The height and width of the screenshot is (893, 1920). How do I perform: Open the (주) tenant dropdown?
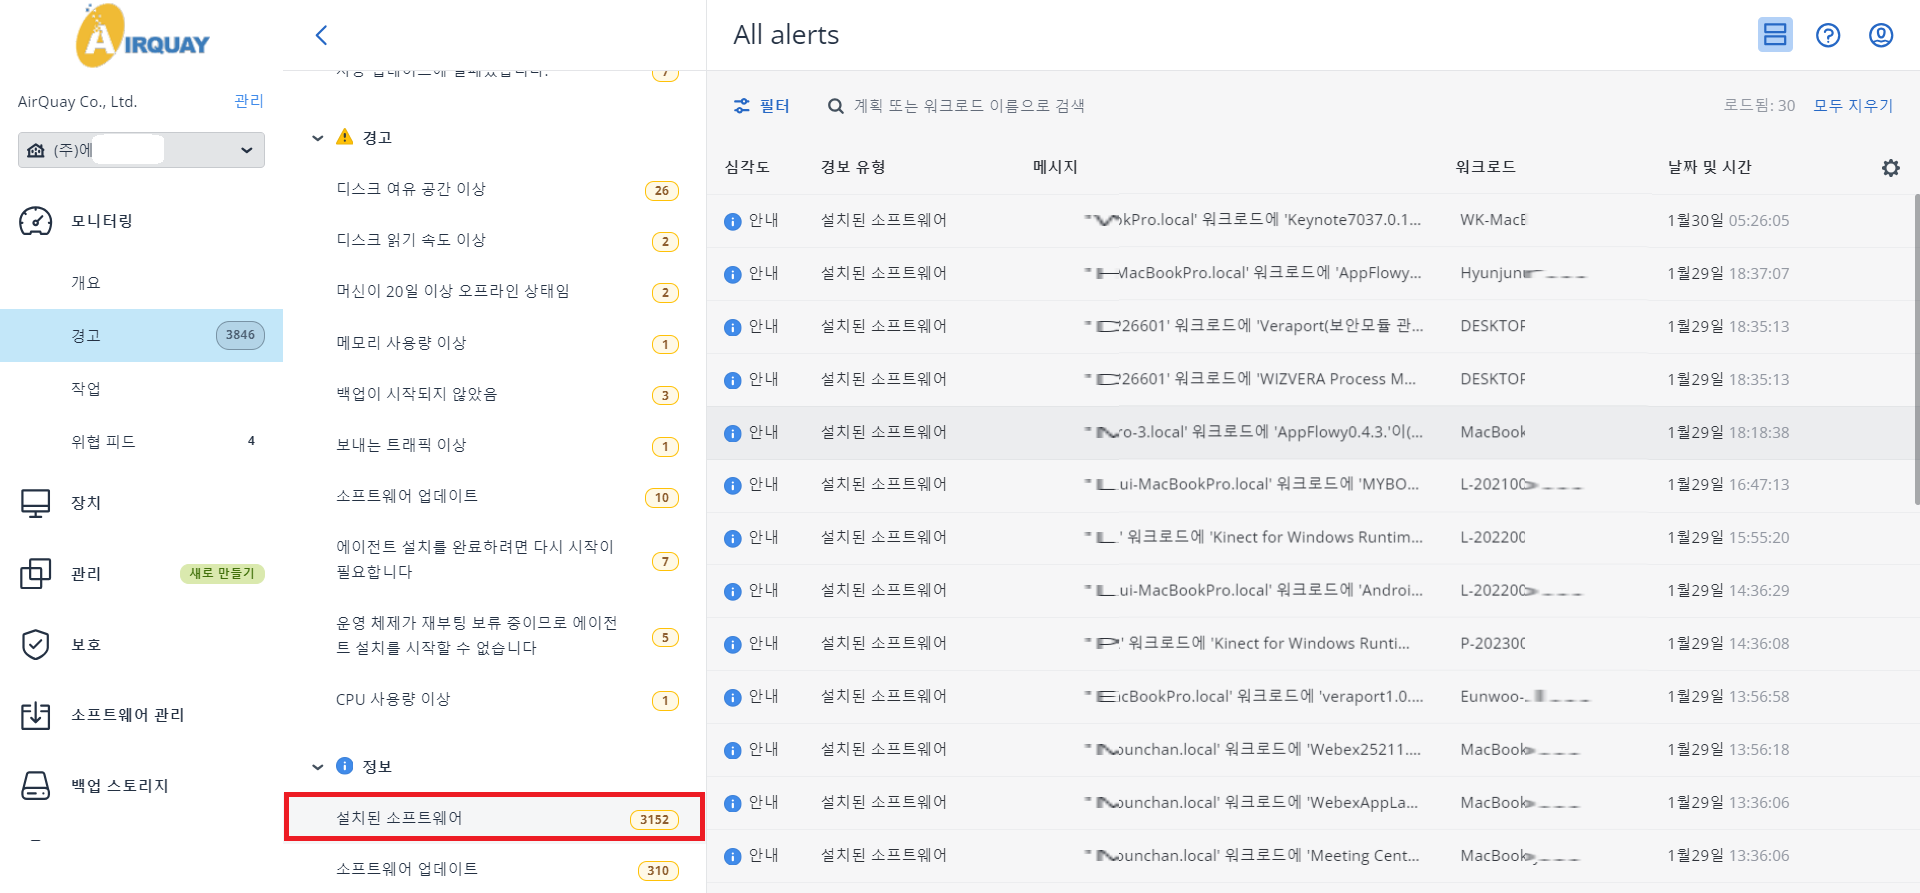click(x=141, y=150)
